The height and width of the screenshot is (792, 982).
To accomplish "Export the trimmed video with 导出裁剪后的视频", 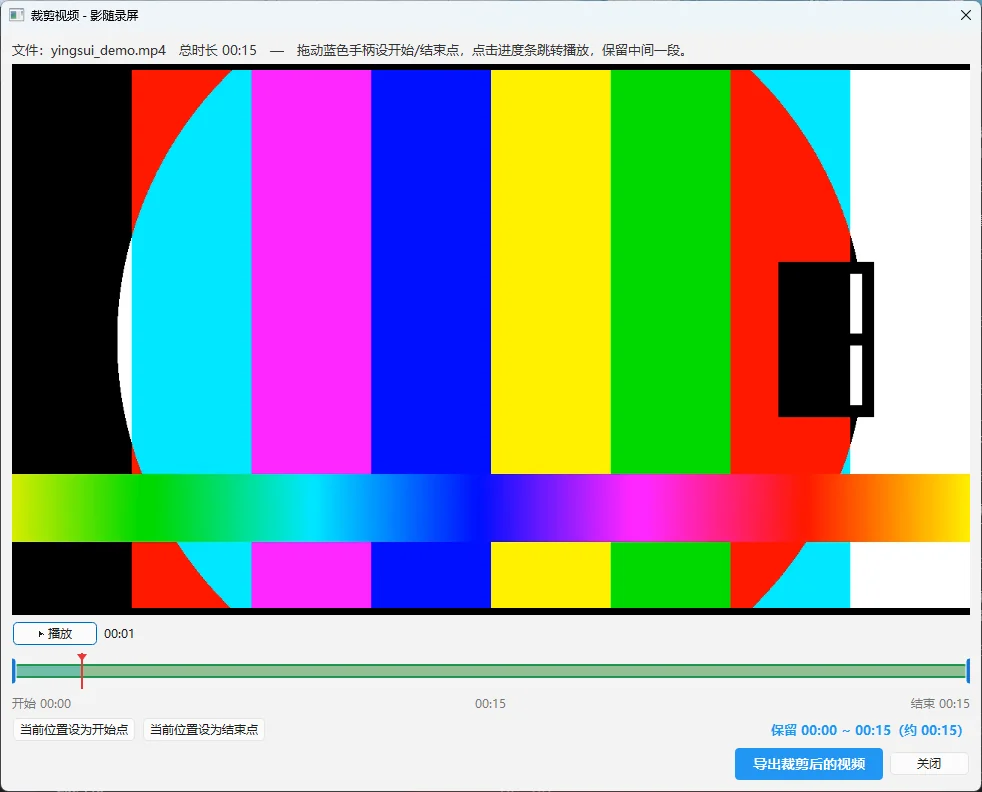I will point(809,764).
